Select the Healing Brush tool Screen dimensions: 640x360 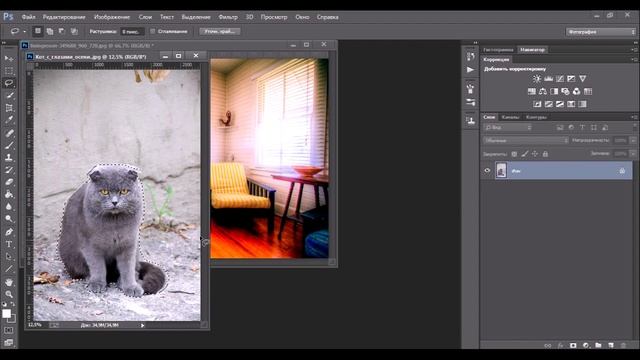coord(9,133)
